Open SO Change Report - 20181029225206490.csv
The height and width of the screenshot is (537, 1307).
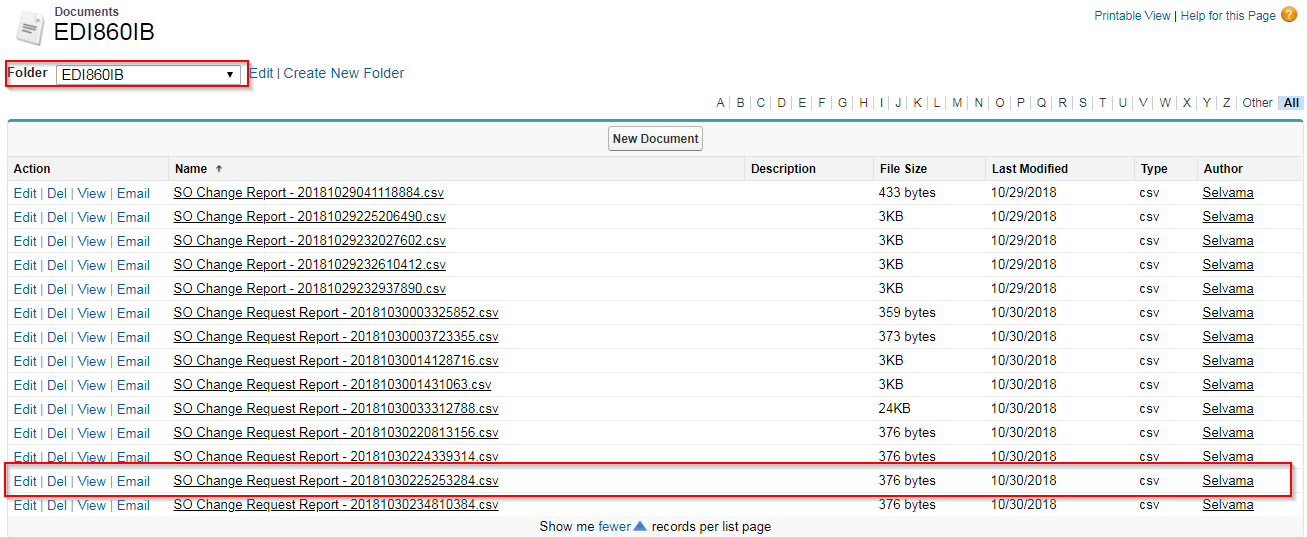310,216
